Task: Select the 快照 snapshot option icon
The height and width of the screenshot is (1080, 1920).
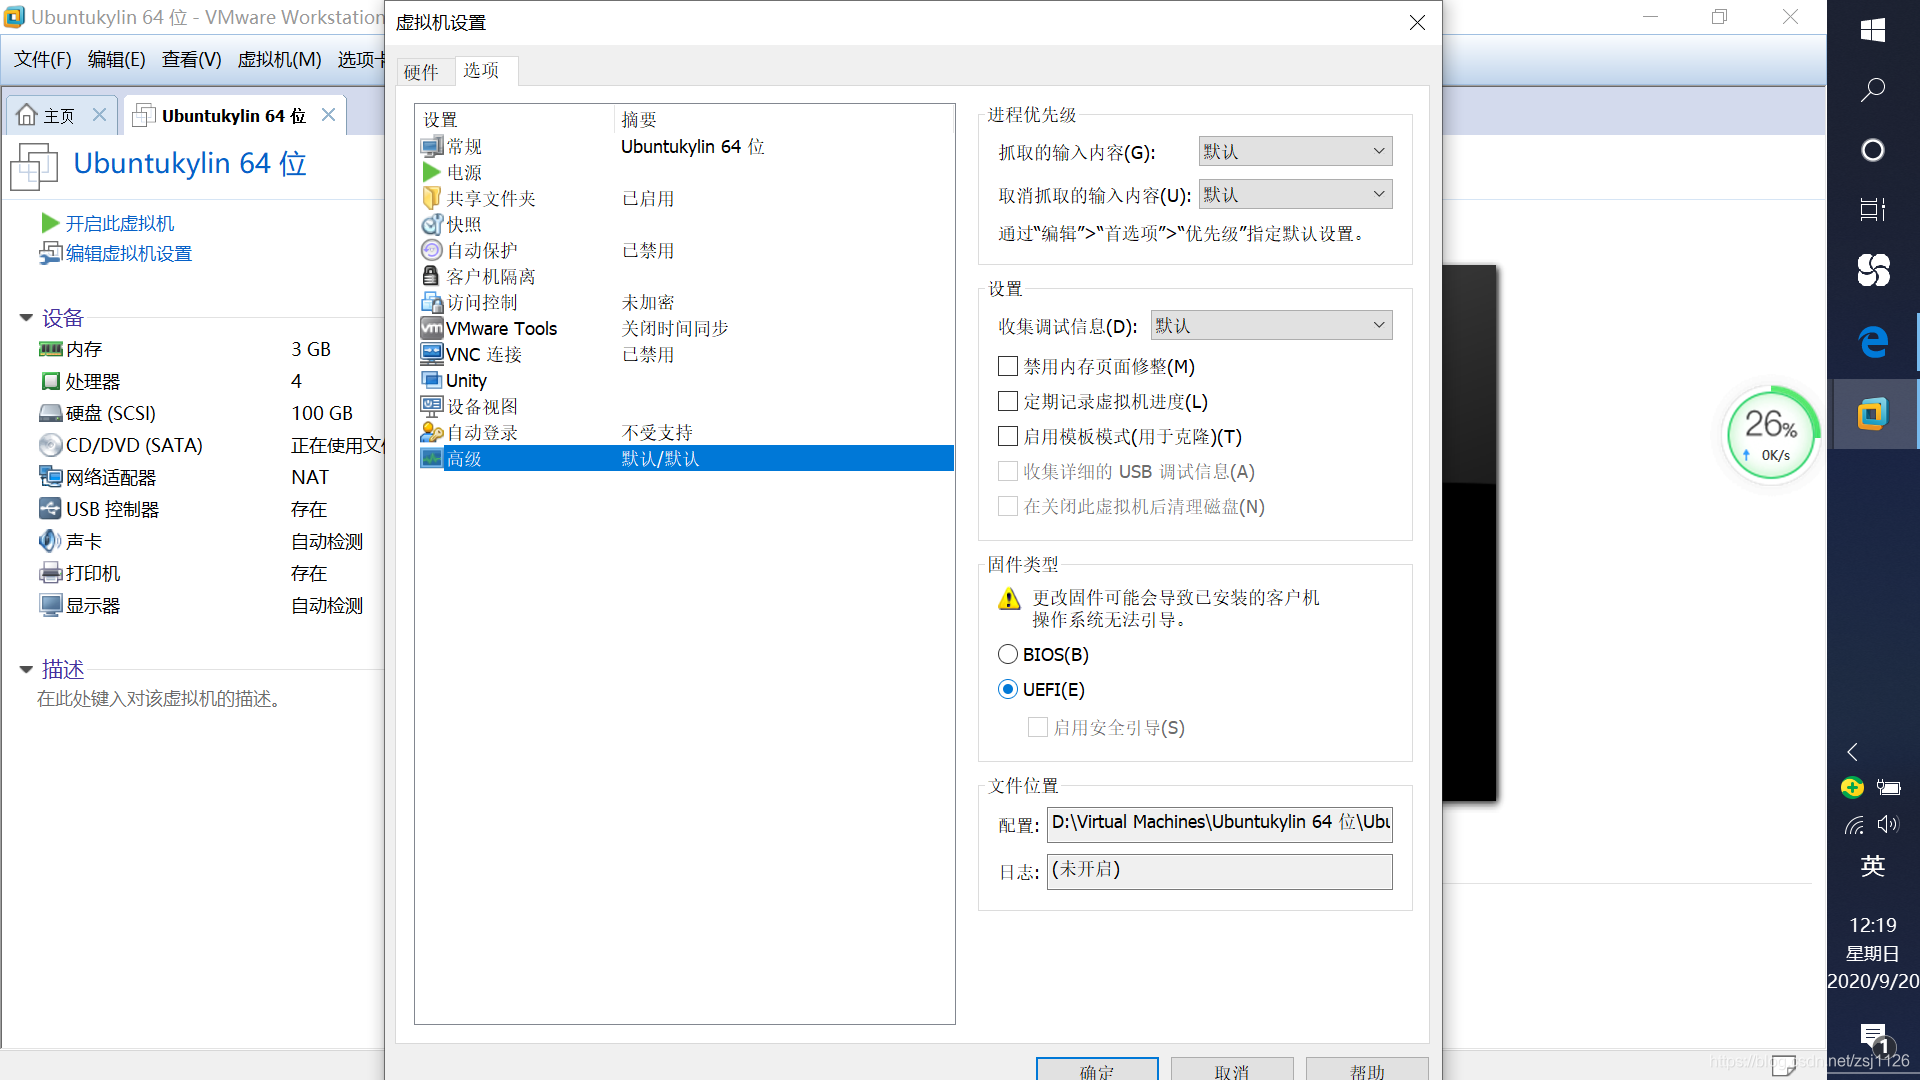Action: 432,225
